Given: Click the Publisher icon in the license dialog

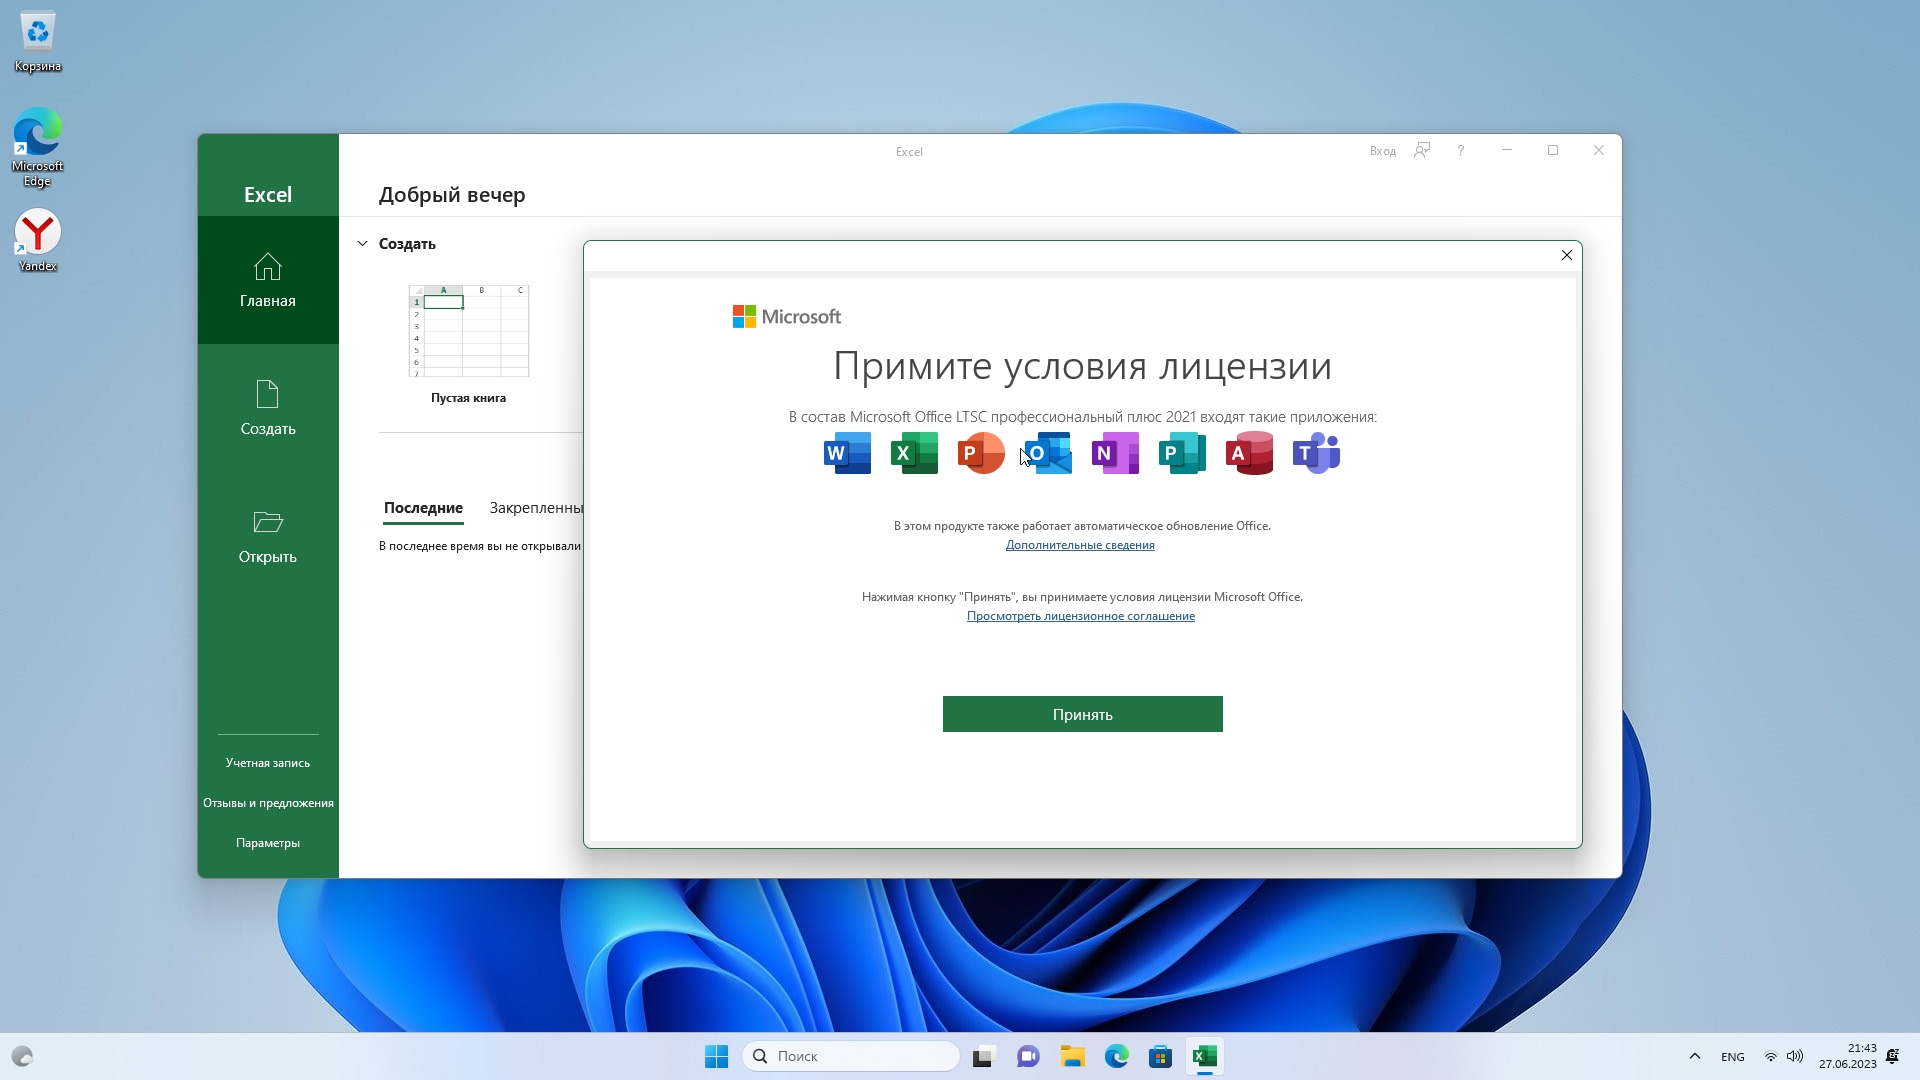Looking at the screenshot, I should point(1182,453).
